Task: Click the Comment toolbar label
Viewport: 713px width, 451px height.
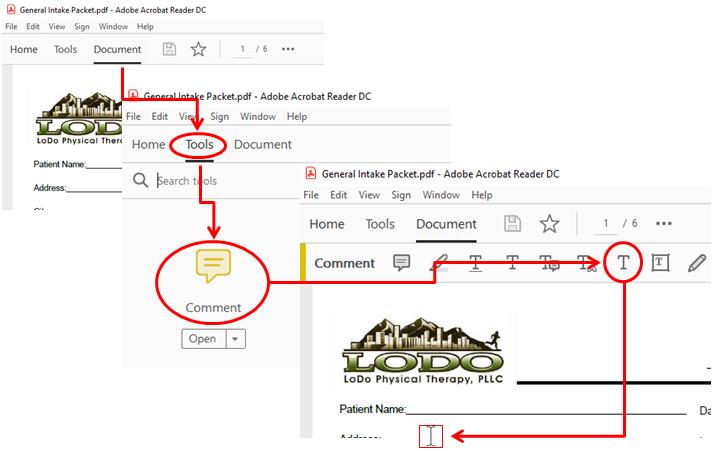Action: click(x=345, y=263)
